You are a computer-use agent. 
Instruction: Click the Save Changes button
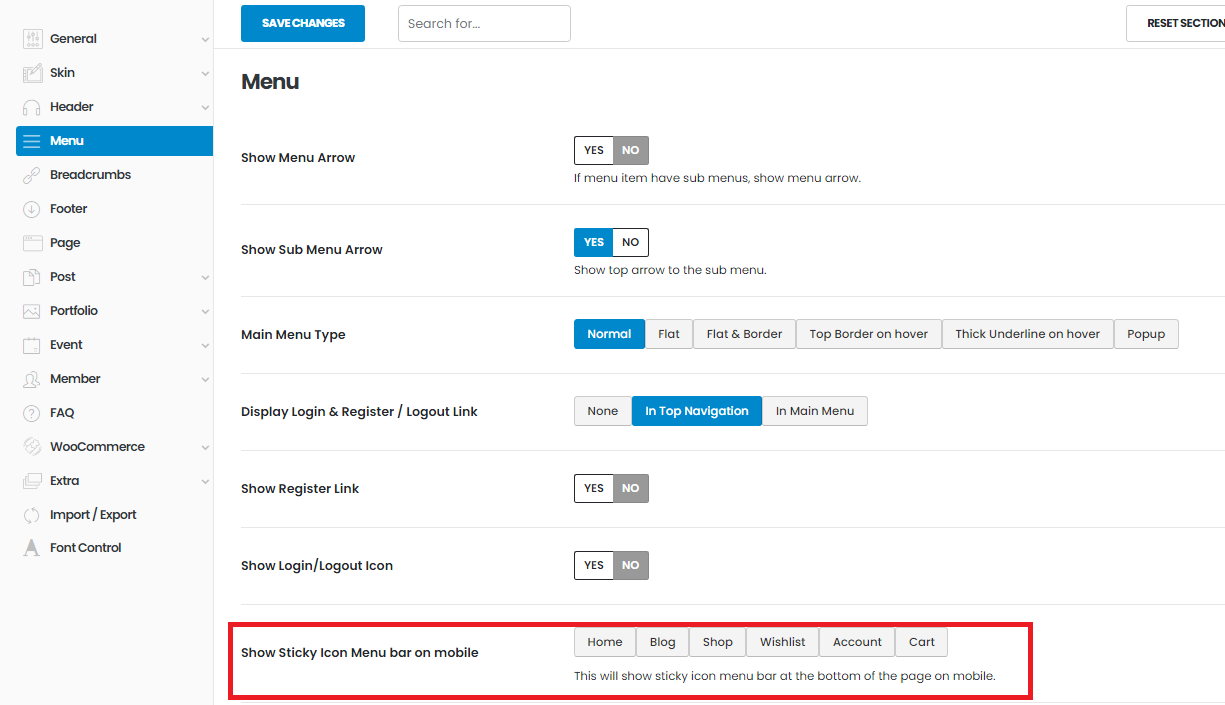[x=303, y=23]
